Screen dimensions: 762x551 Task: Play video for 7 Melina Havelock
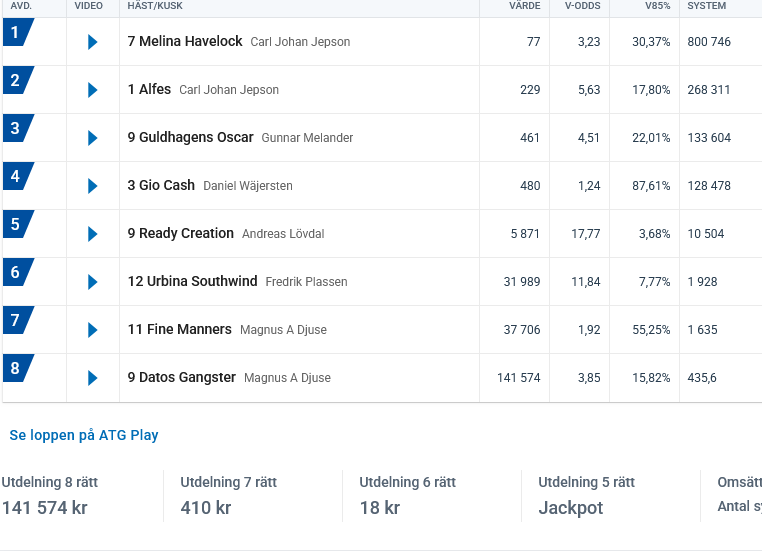93,42
